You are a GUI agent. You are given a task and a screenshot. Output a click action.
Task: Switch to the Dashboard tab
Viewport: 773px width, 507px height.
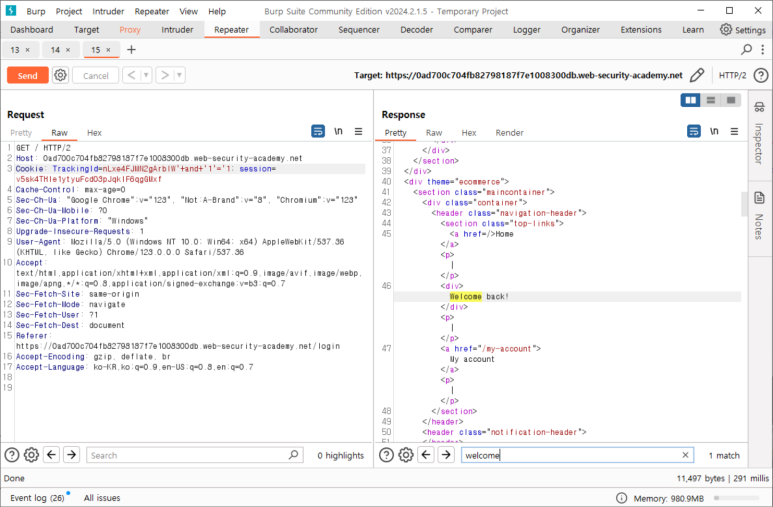pos(32,30)
